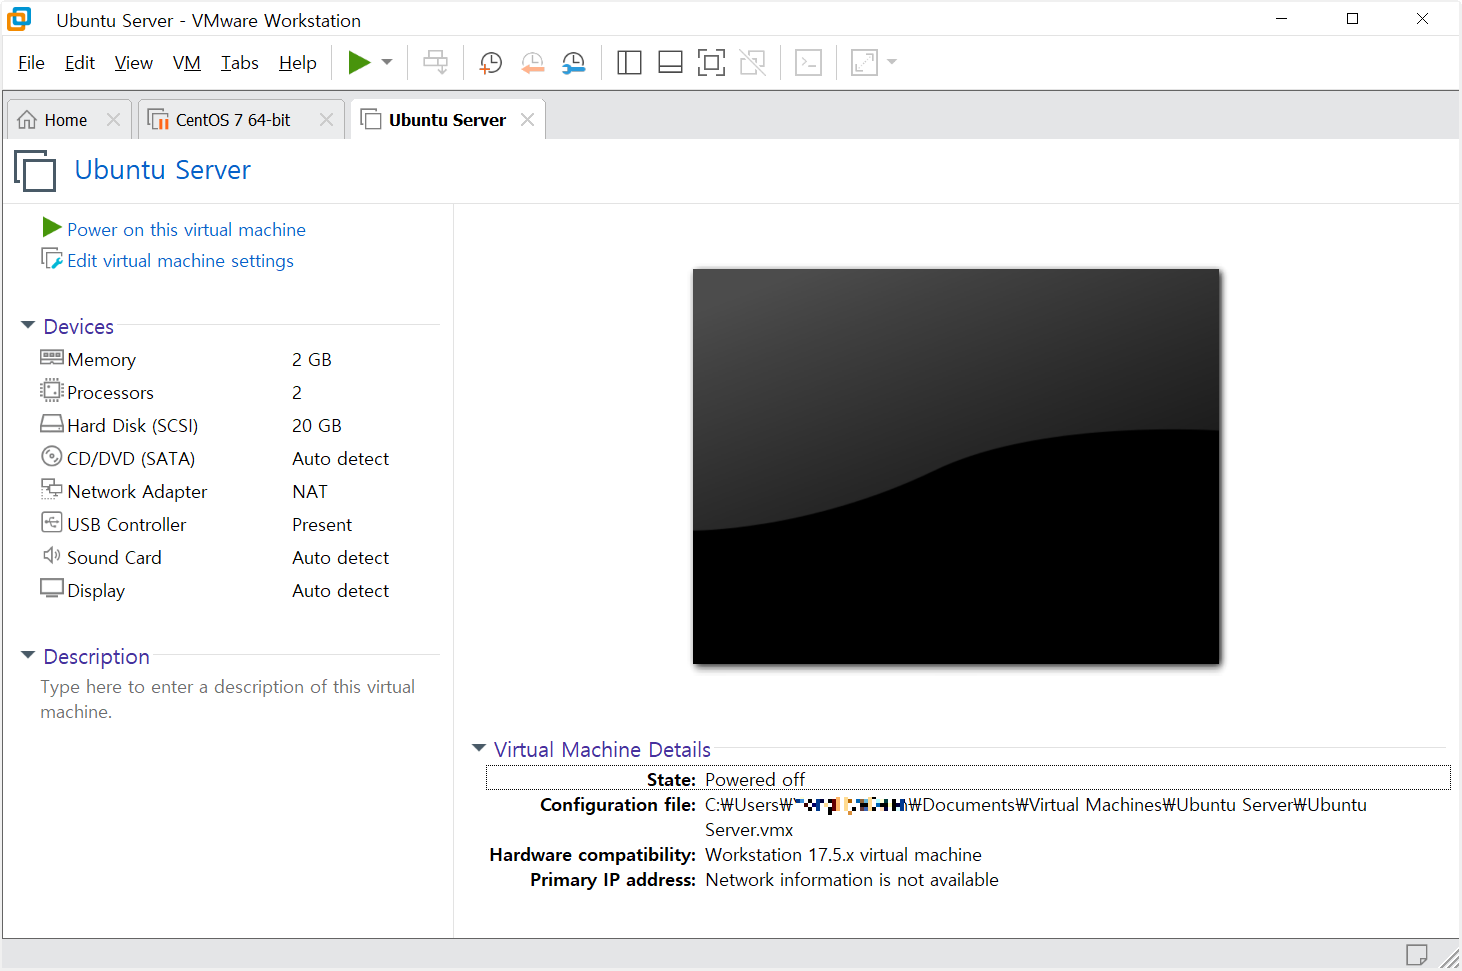Open the Snapshot Manager icon
This screenshot has width=1462, height=971.
tap(574, 63)
